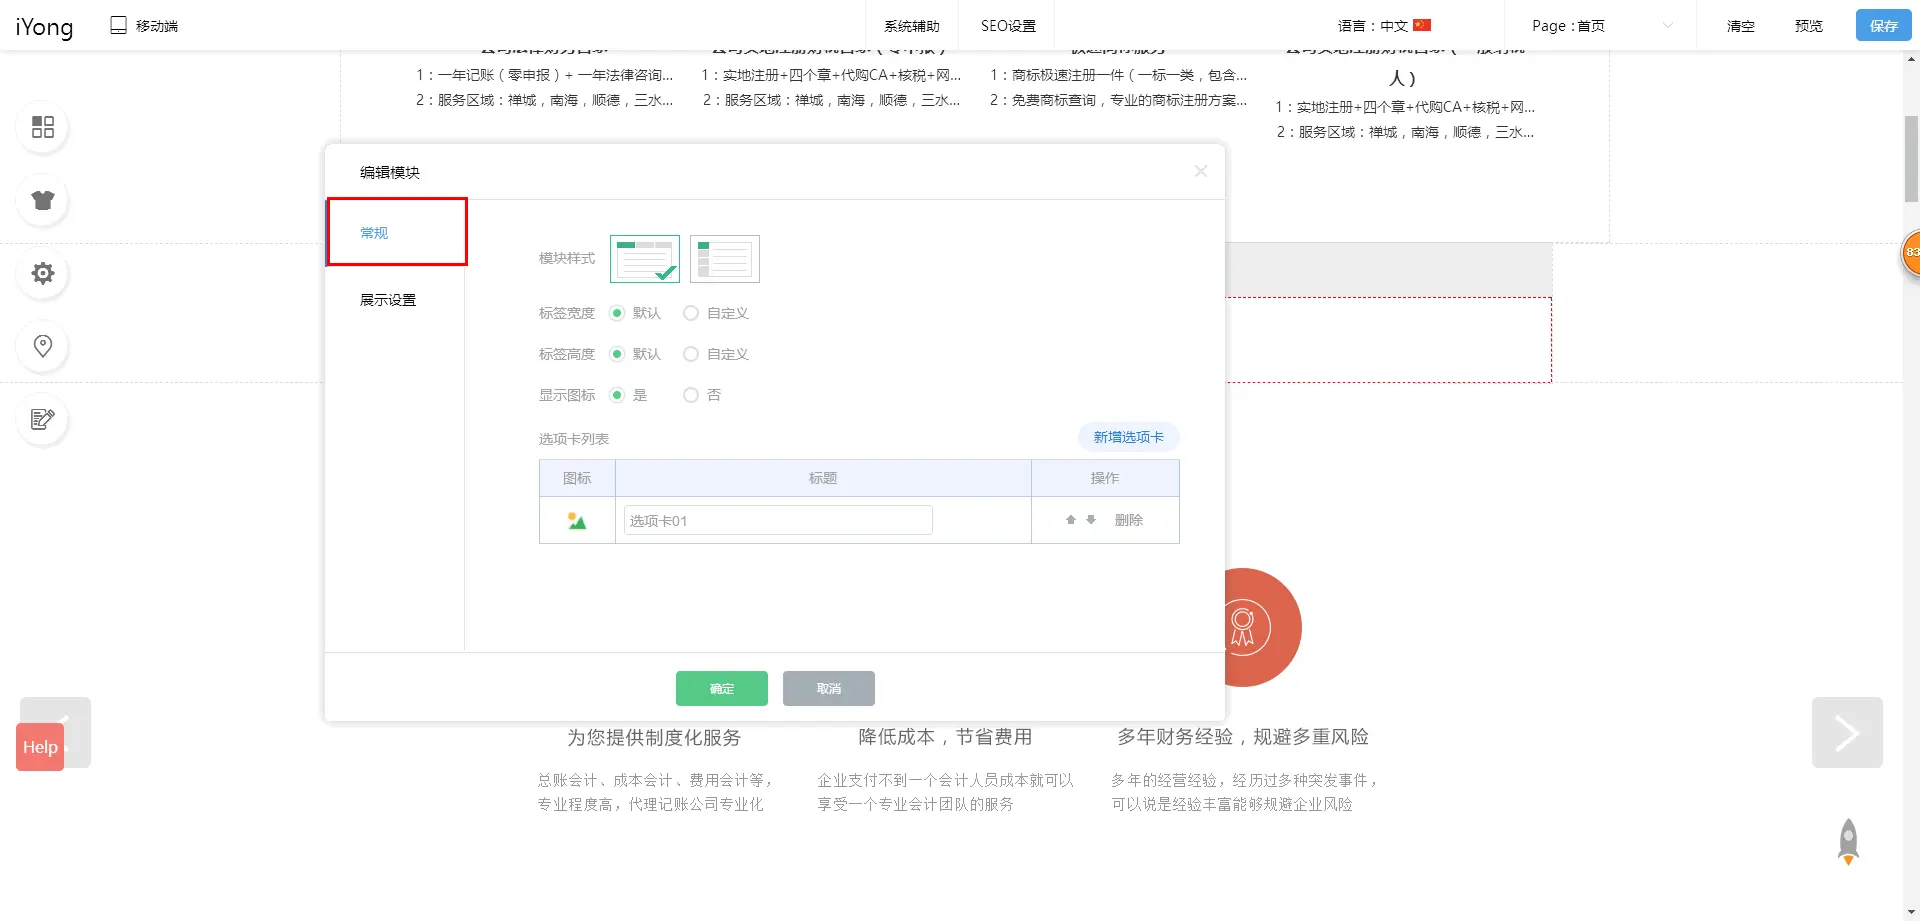Viewport: 1920px width, 921px height.
Task: Click the shirt theme icon in sidebar
Action: [43, 200]
